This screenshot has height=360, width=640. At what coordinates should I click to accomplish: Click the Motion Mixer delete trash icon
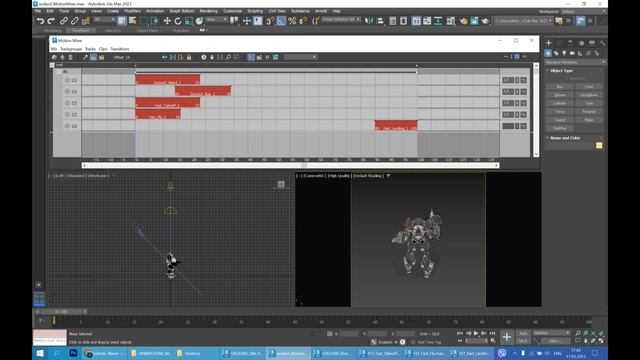(70, 58)
